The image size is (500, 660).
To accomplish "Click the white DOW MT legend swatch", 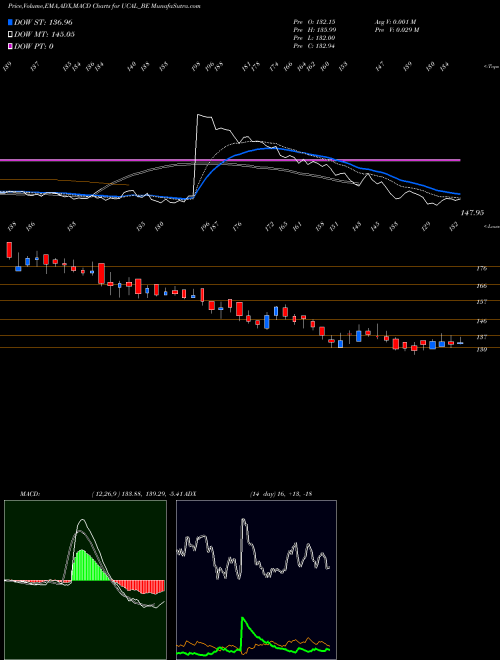I will click(10, 35).
